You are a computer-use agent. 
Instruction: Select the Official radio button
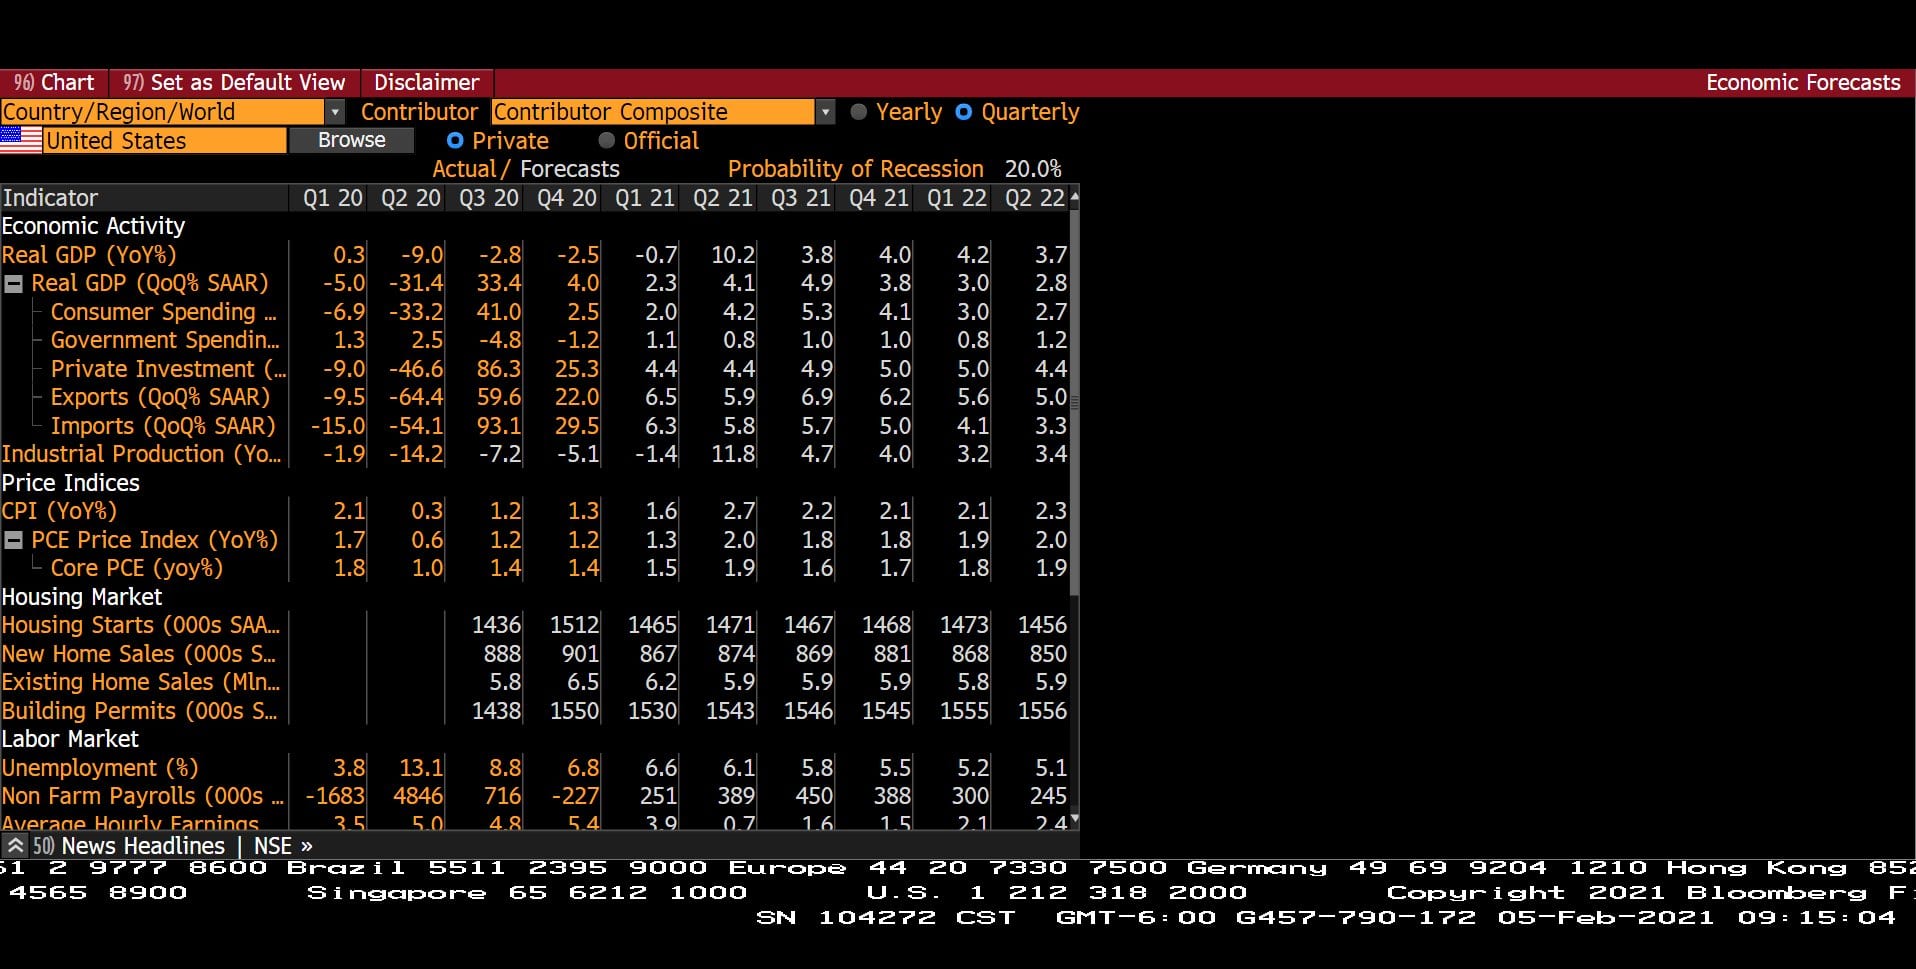[x=606, y=141]
